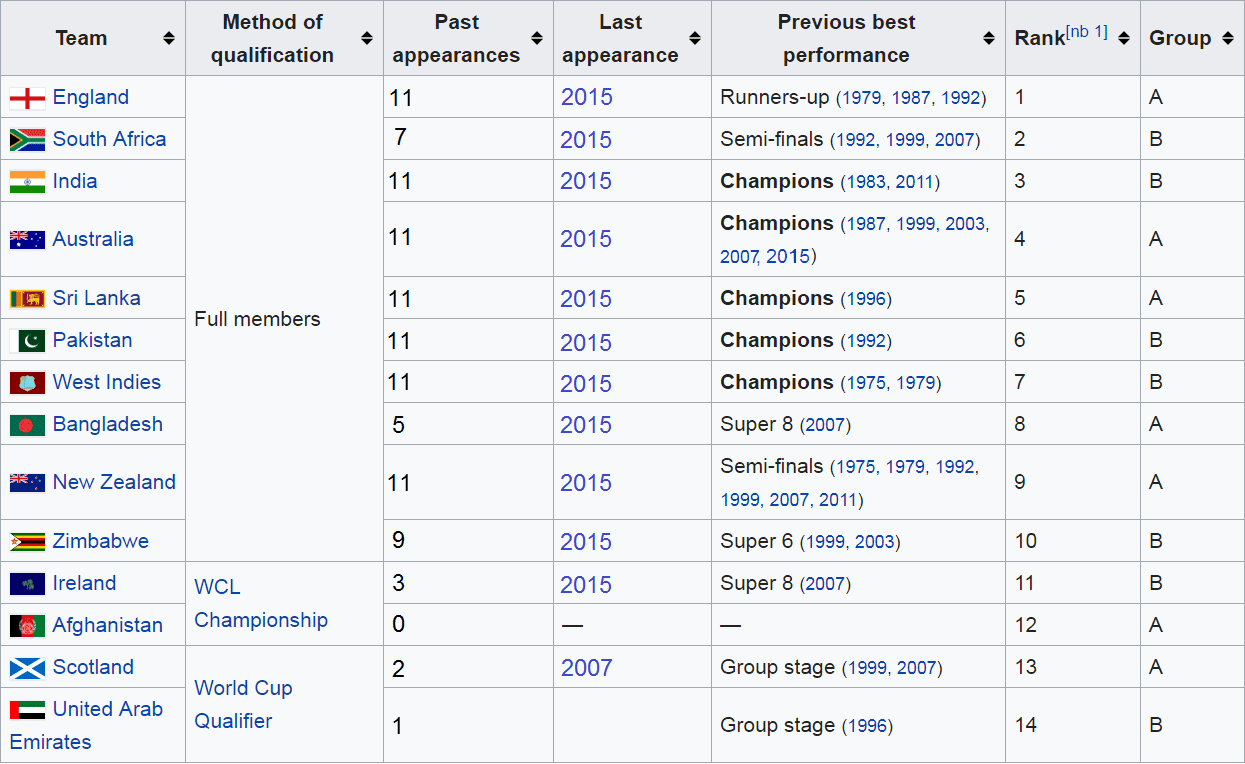This screenshot has width=1245, height=764.
Task: Click the Sri Lanka flag icon
Action: 27,299
